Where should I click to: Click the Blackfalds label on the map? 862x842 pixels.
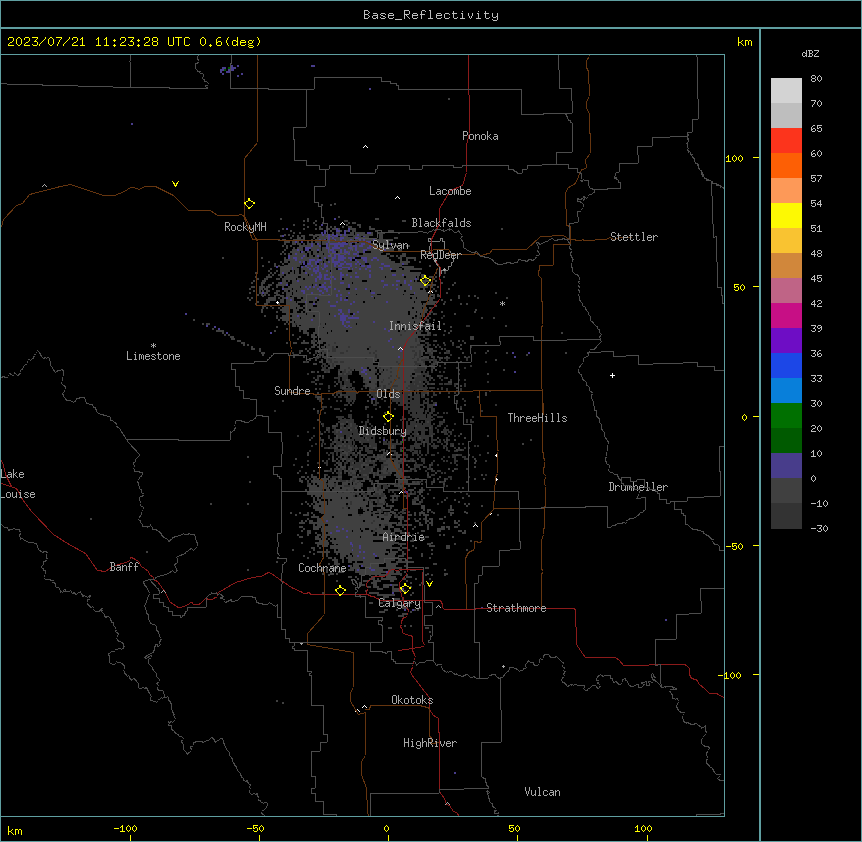441,223
